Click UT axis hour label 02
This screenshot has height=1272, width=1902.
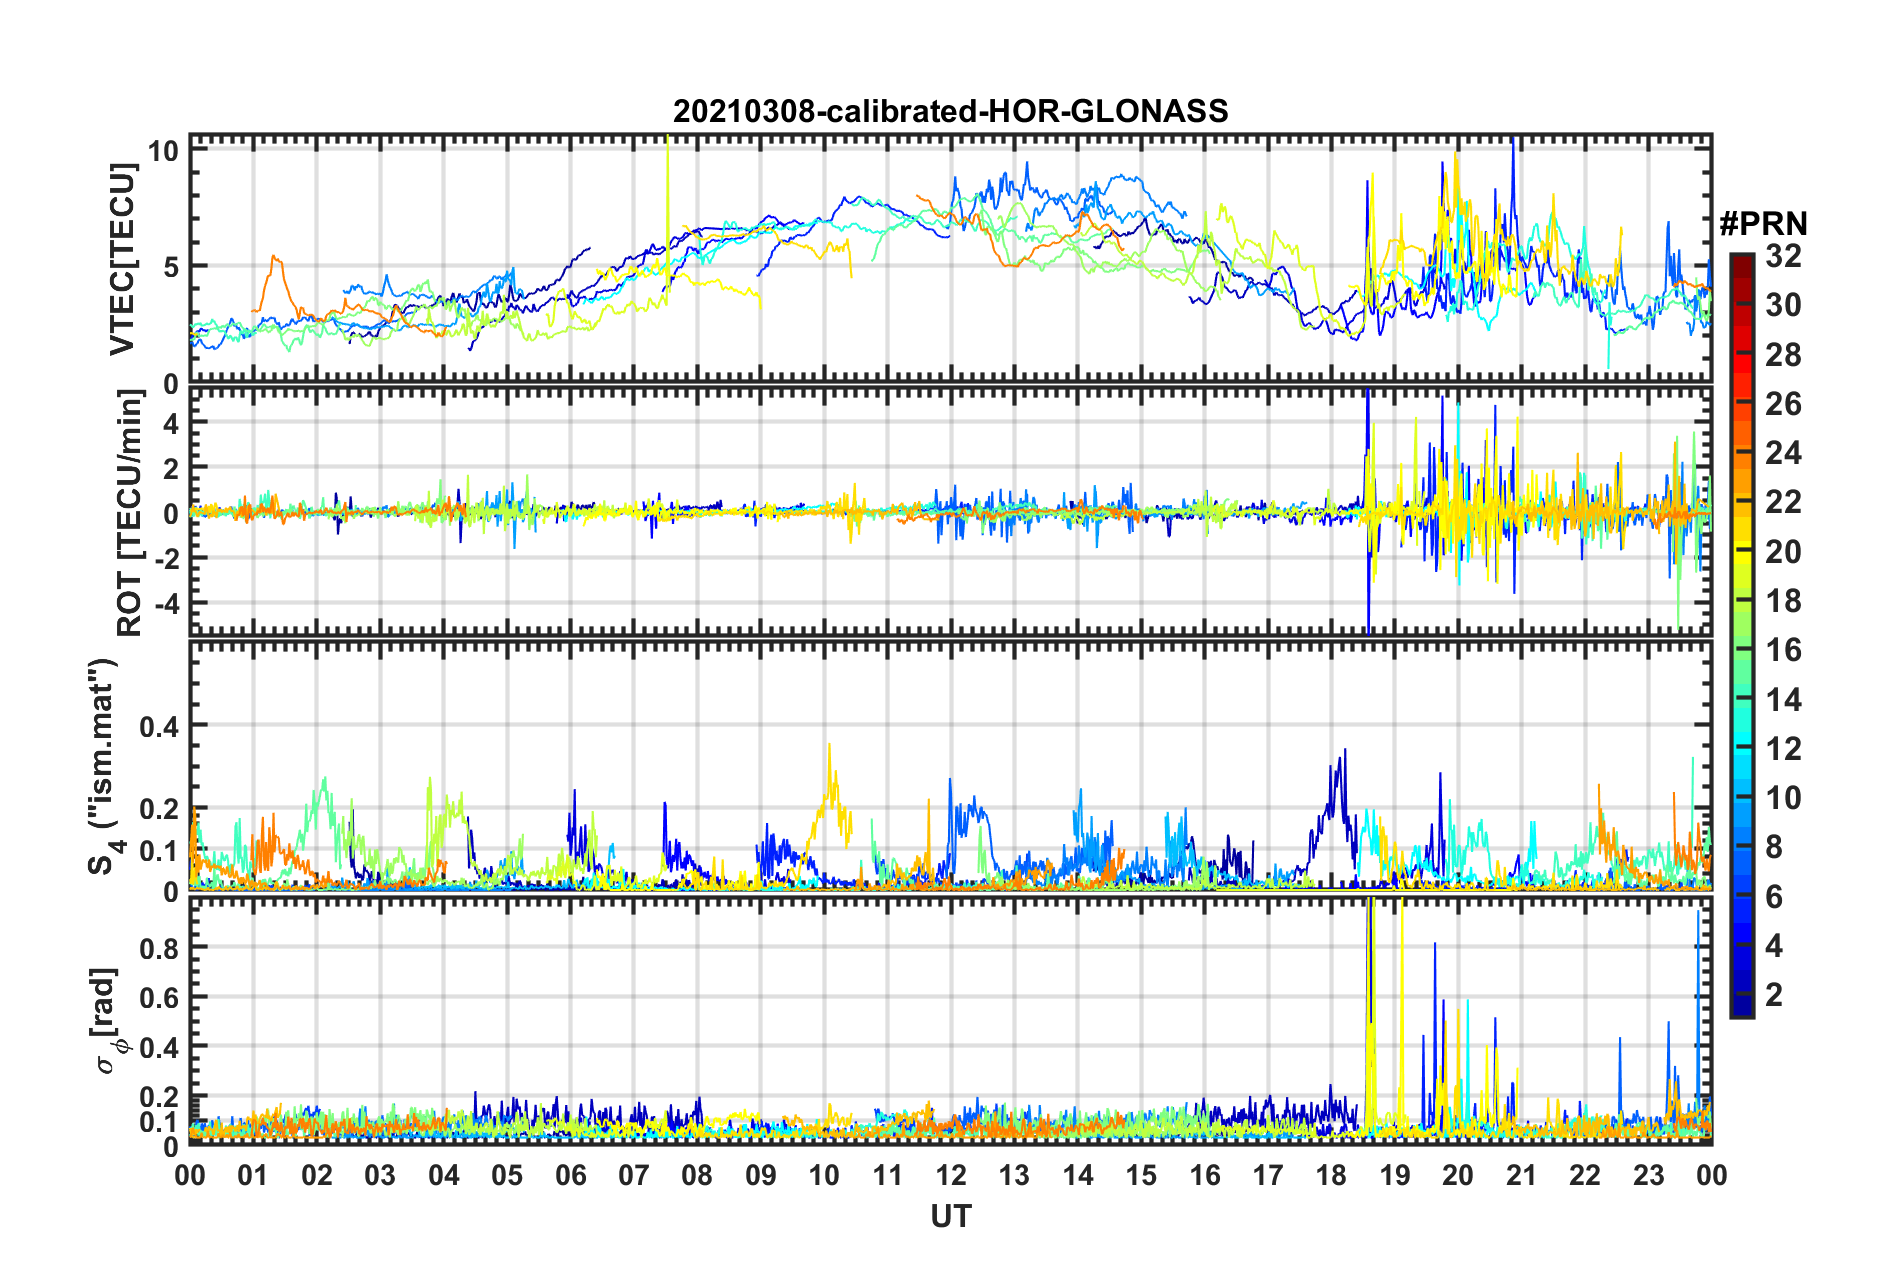point(317,1175)
